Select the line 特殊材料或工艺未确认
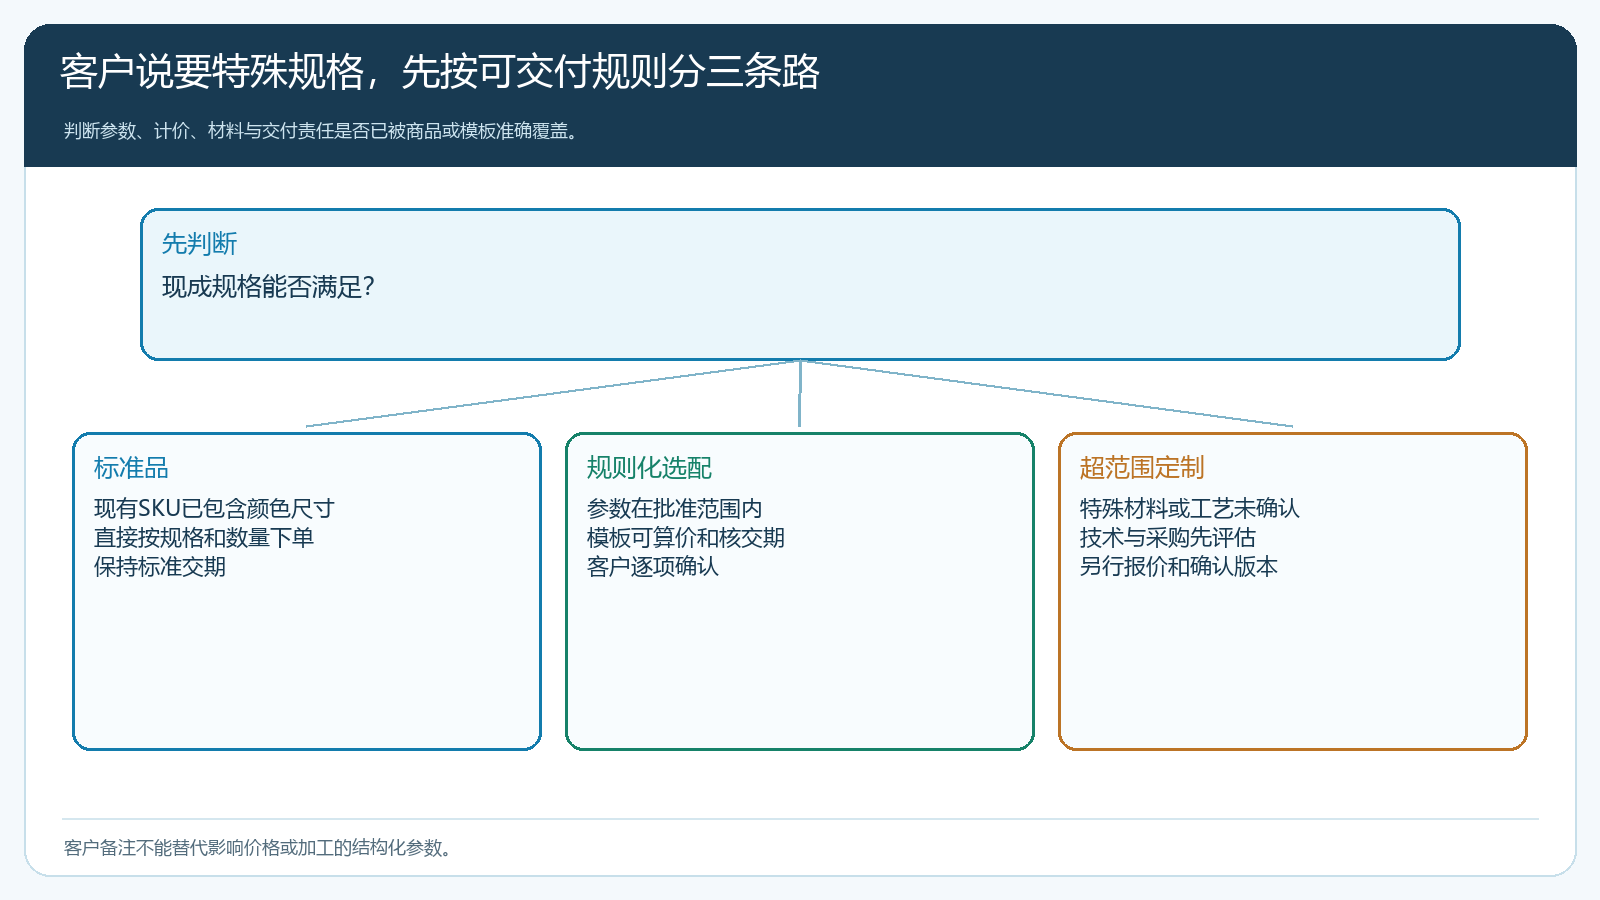 1189,508
